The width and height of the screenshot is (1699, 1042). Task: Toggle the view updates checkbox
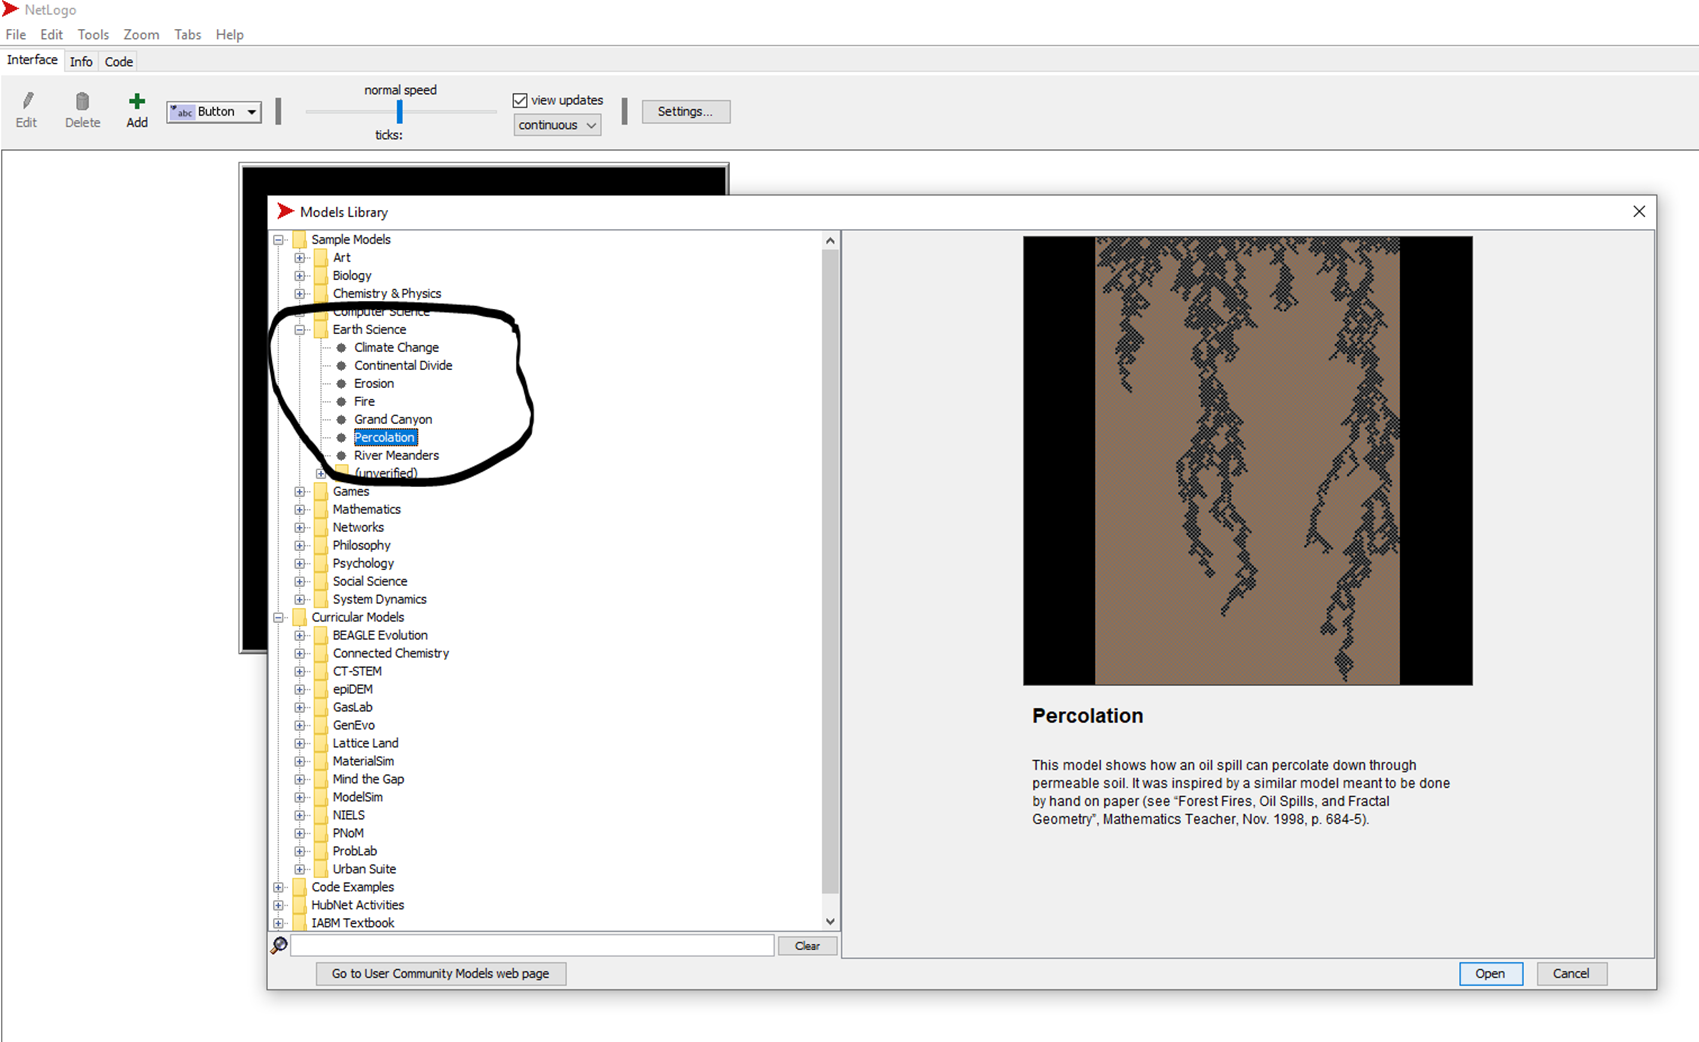click(x=520, y=100)
